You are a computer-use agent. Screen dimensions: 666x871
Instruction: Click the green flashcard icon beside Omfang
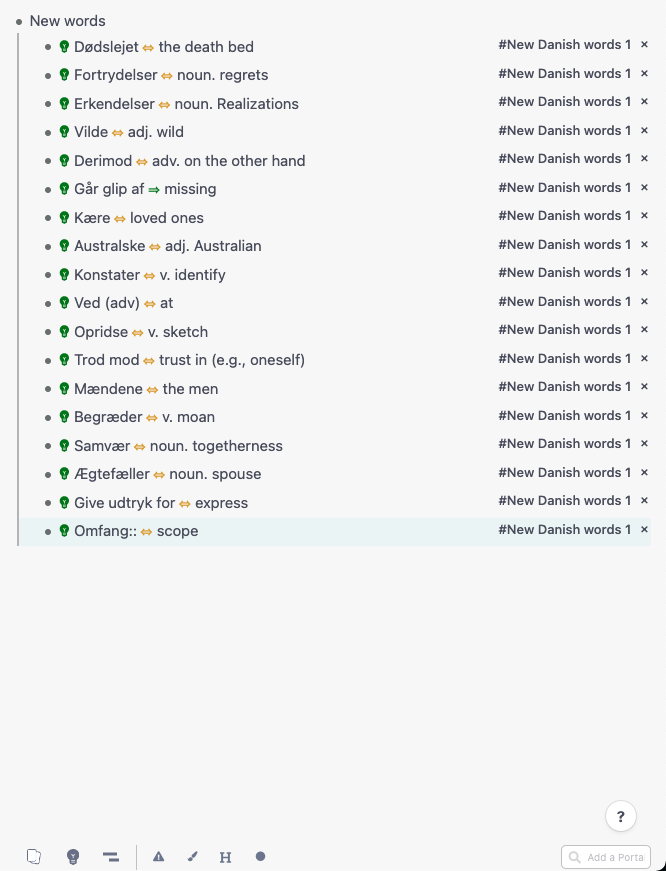tap(64, 531)
